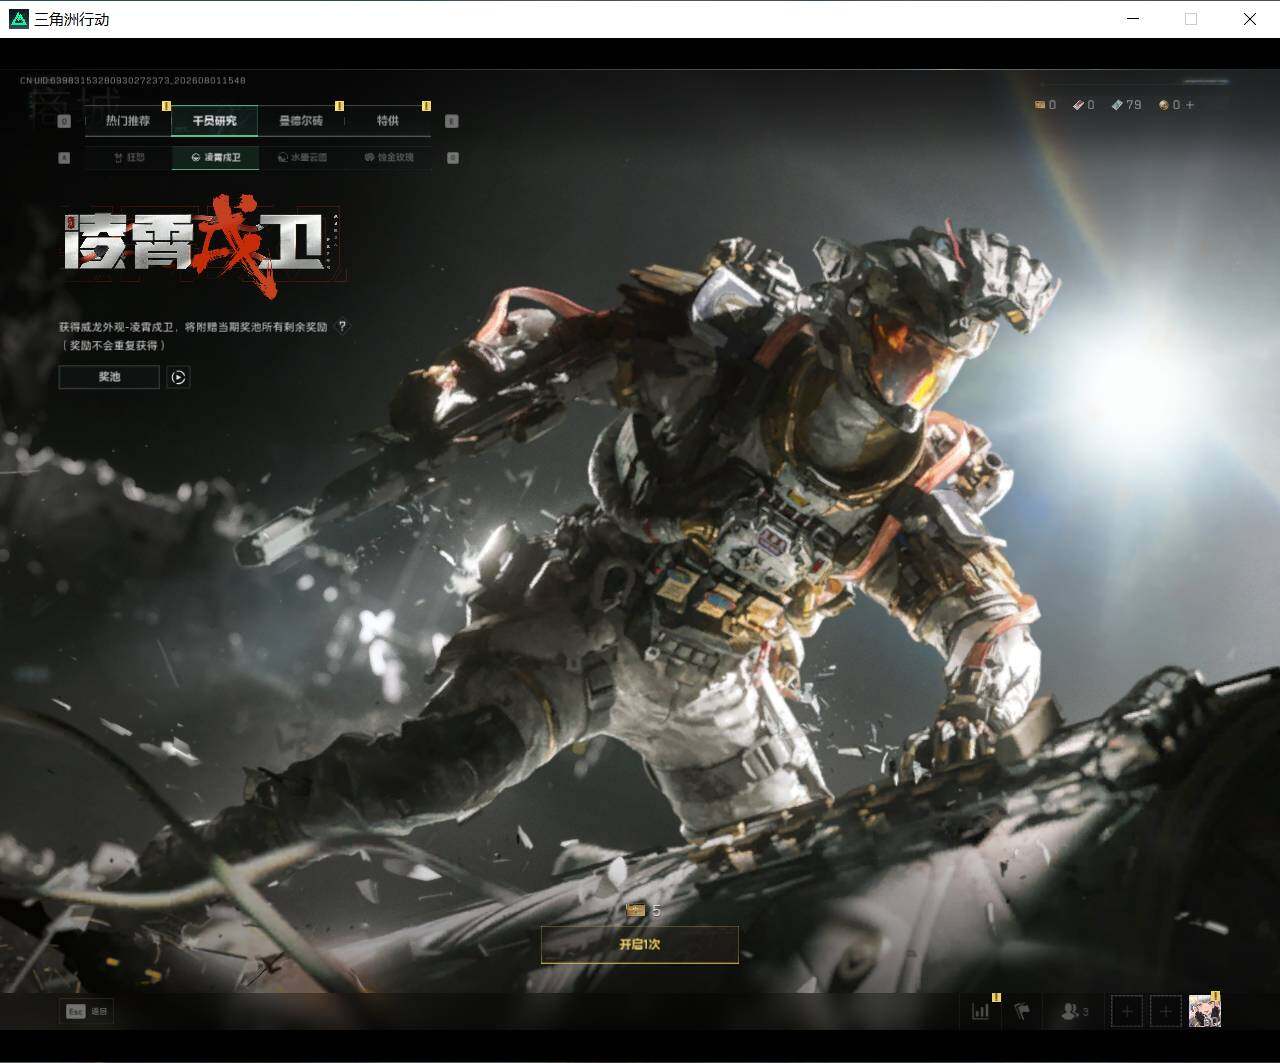1280x1063 pixels.
Task: Play the 凌霄戍卫 preview video
Action: click(x=179, y=377)
